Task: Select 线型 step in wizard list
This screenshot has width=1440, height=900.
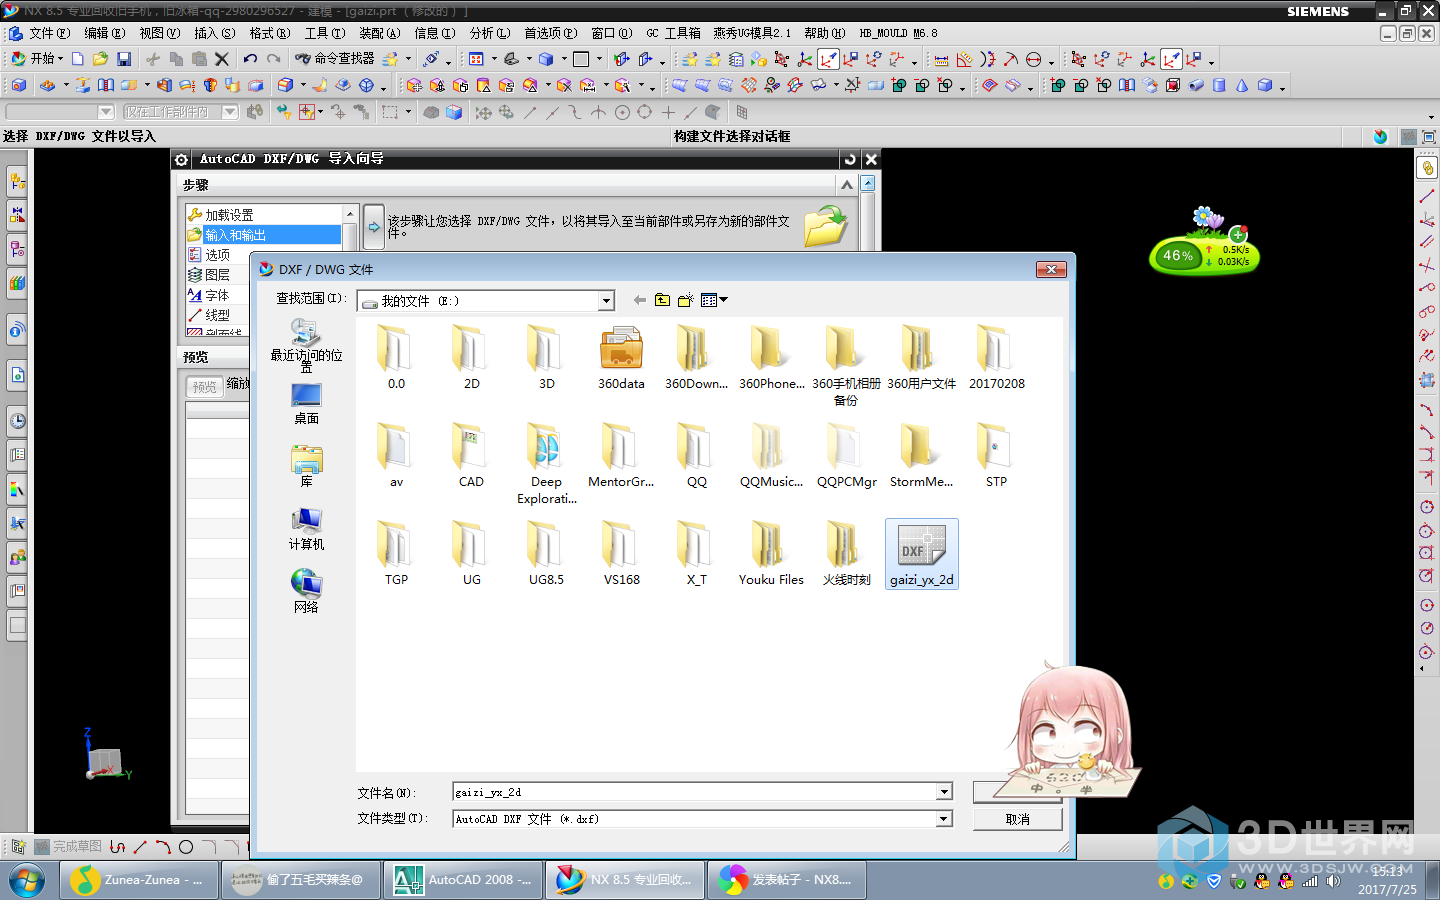Action: click(264, 315)
